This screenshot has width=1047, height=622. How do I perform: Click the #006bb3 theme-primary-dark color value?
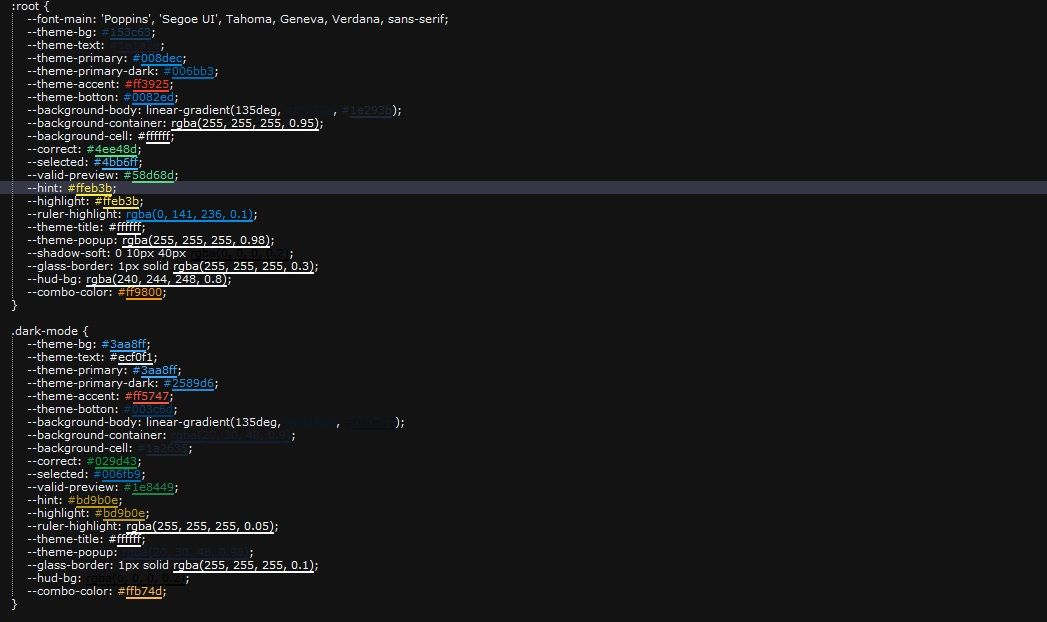click(190, 71)
